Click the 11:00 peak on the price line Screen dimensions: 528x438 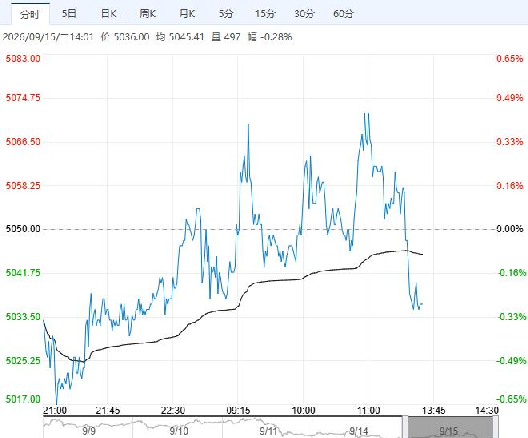pos(366,114)
